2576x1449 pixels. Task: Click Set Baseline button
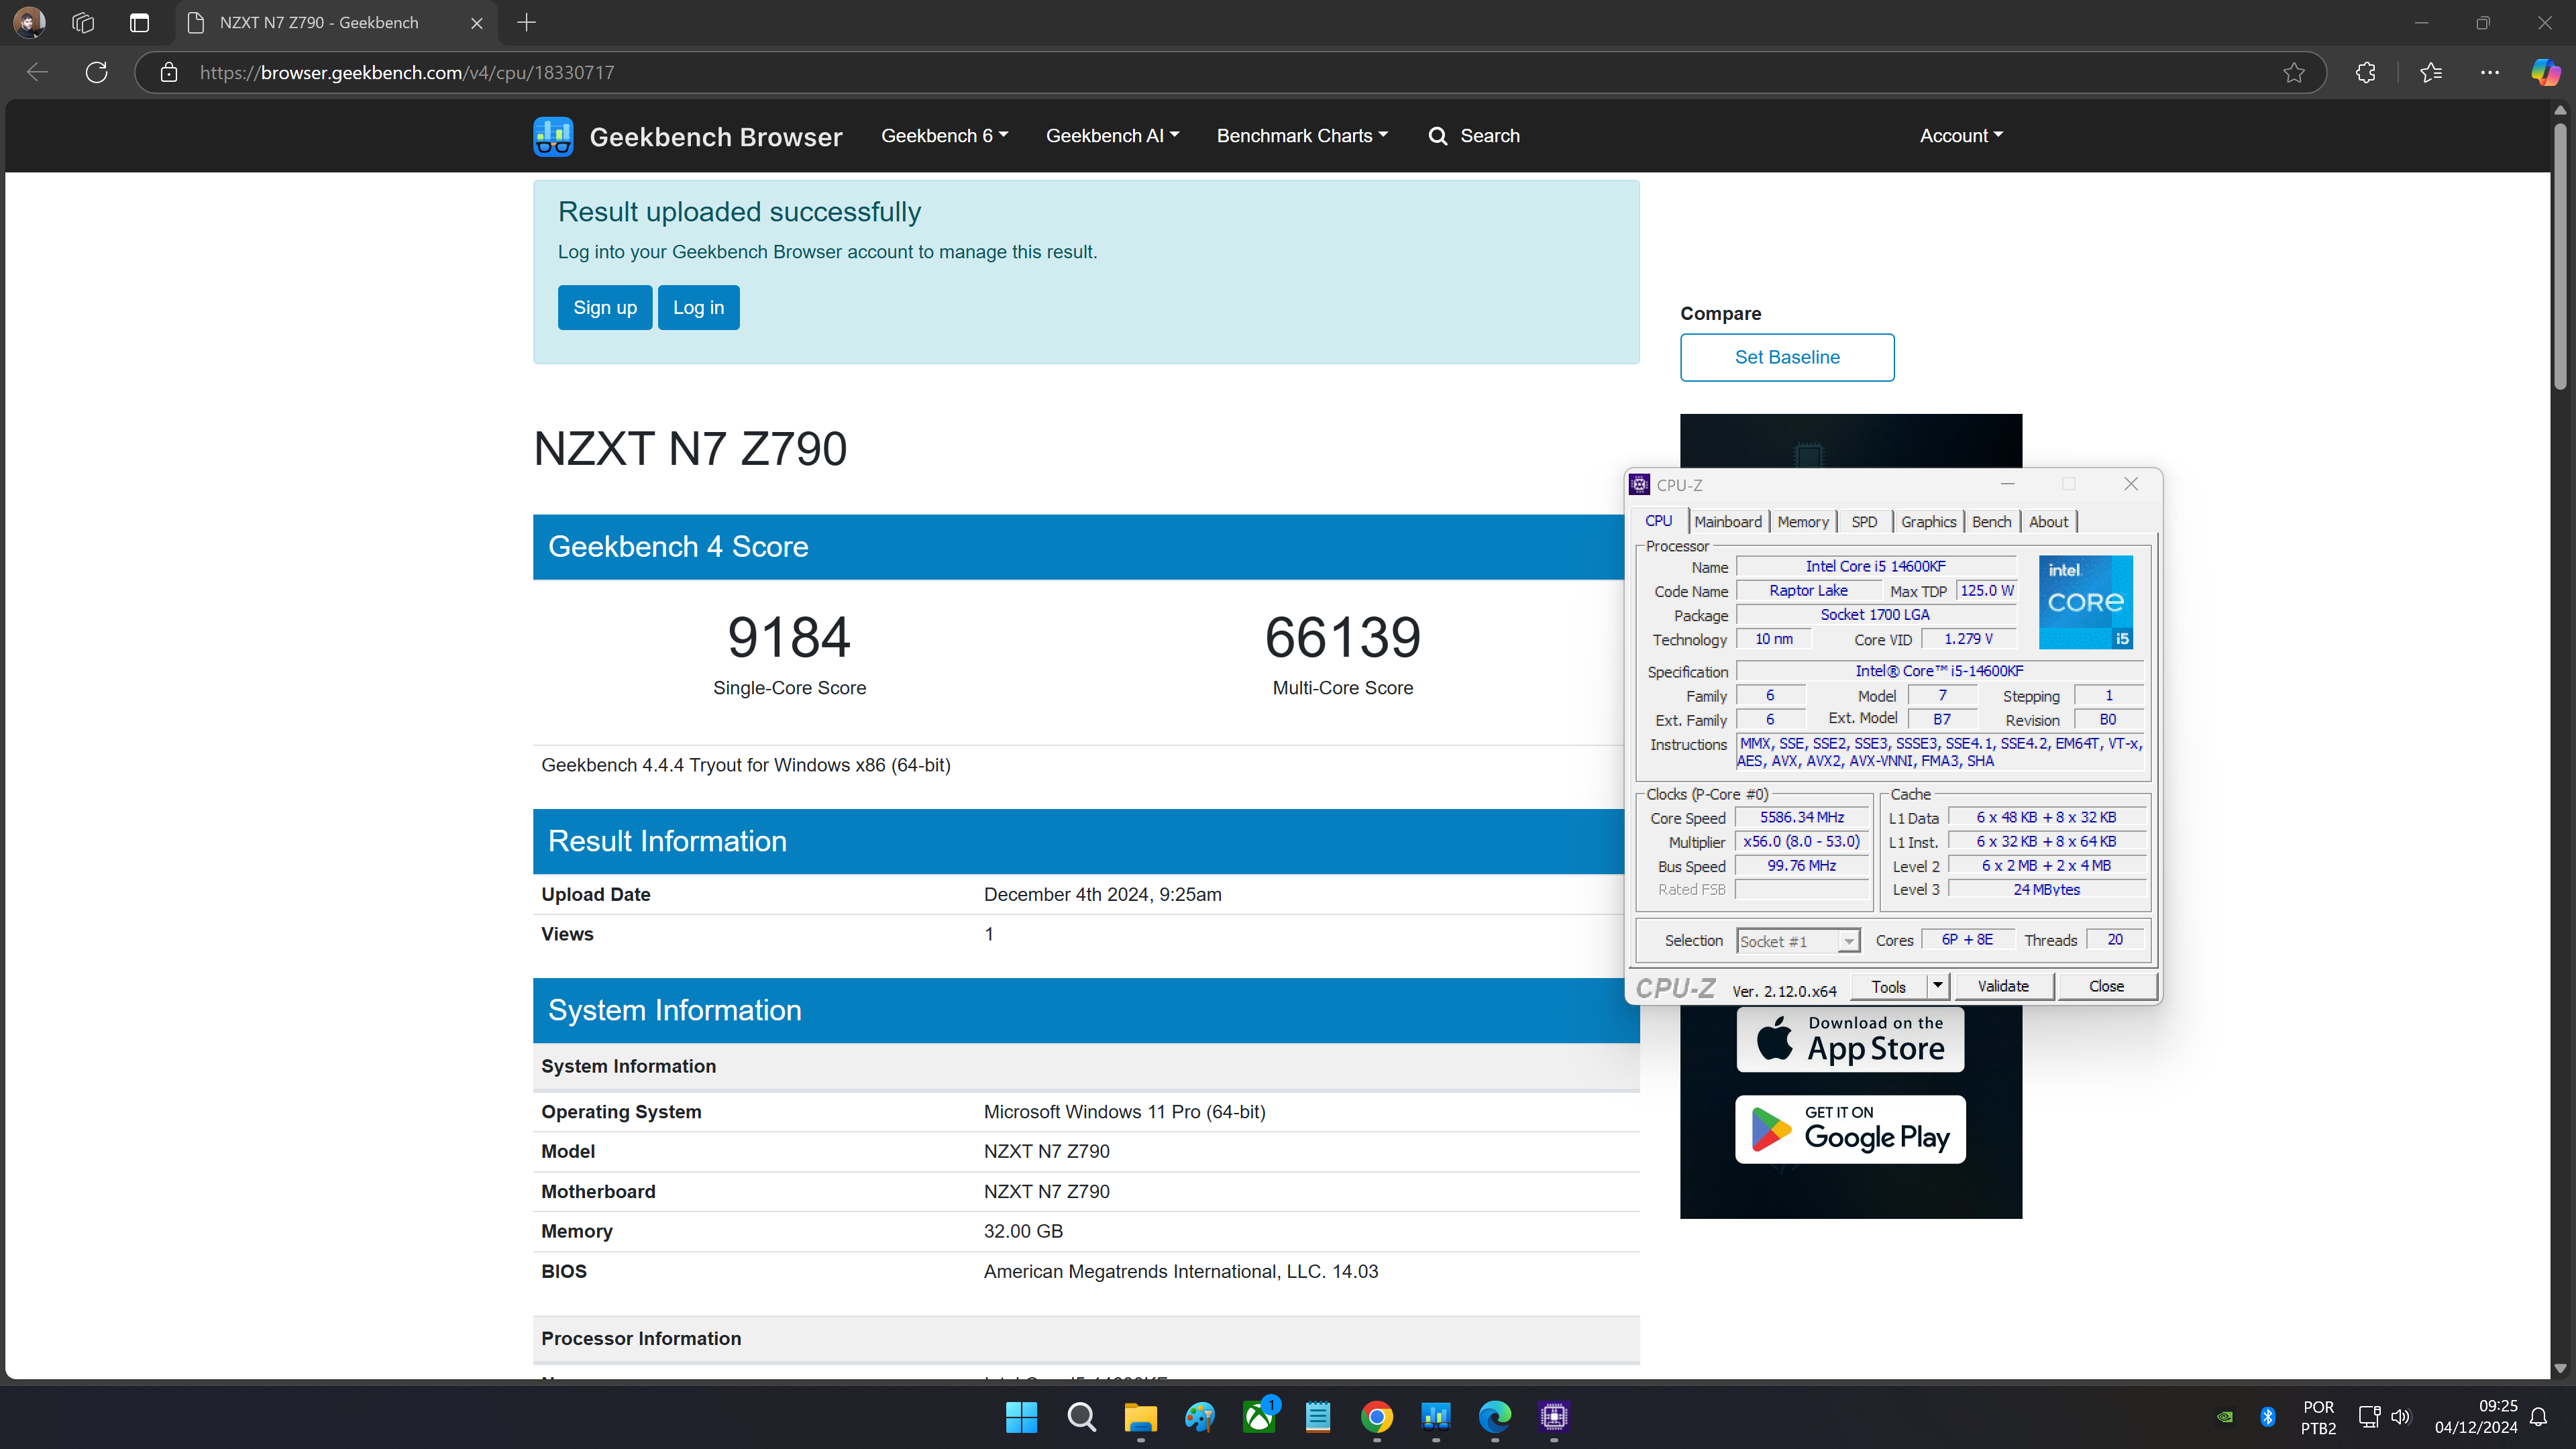click(x=1787, y=357)
